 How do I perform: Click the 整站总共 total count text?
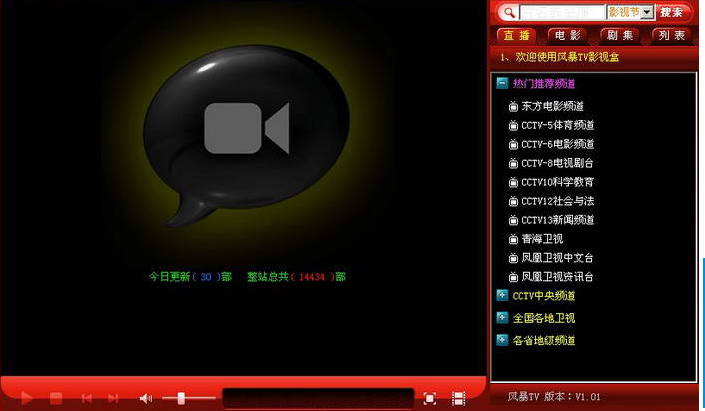[296, 277]
